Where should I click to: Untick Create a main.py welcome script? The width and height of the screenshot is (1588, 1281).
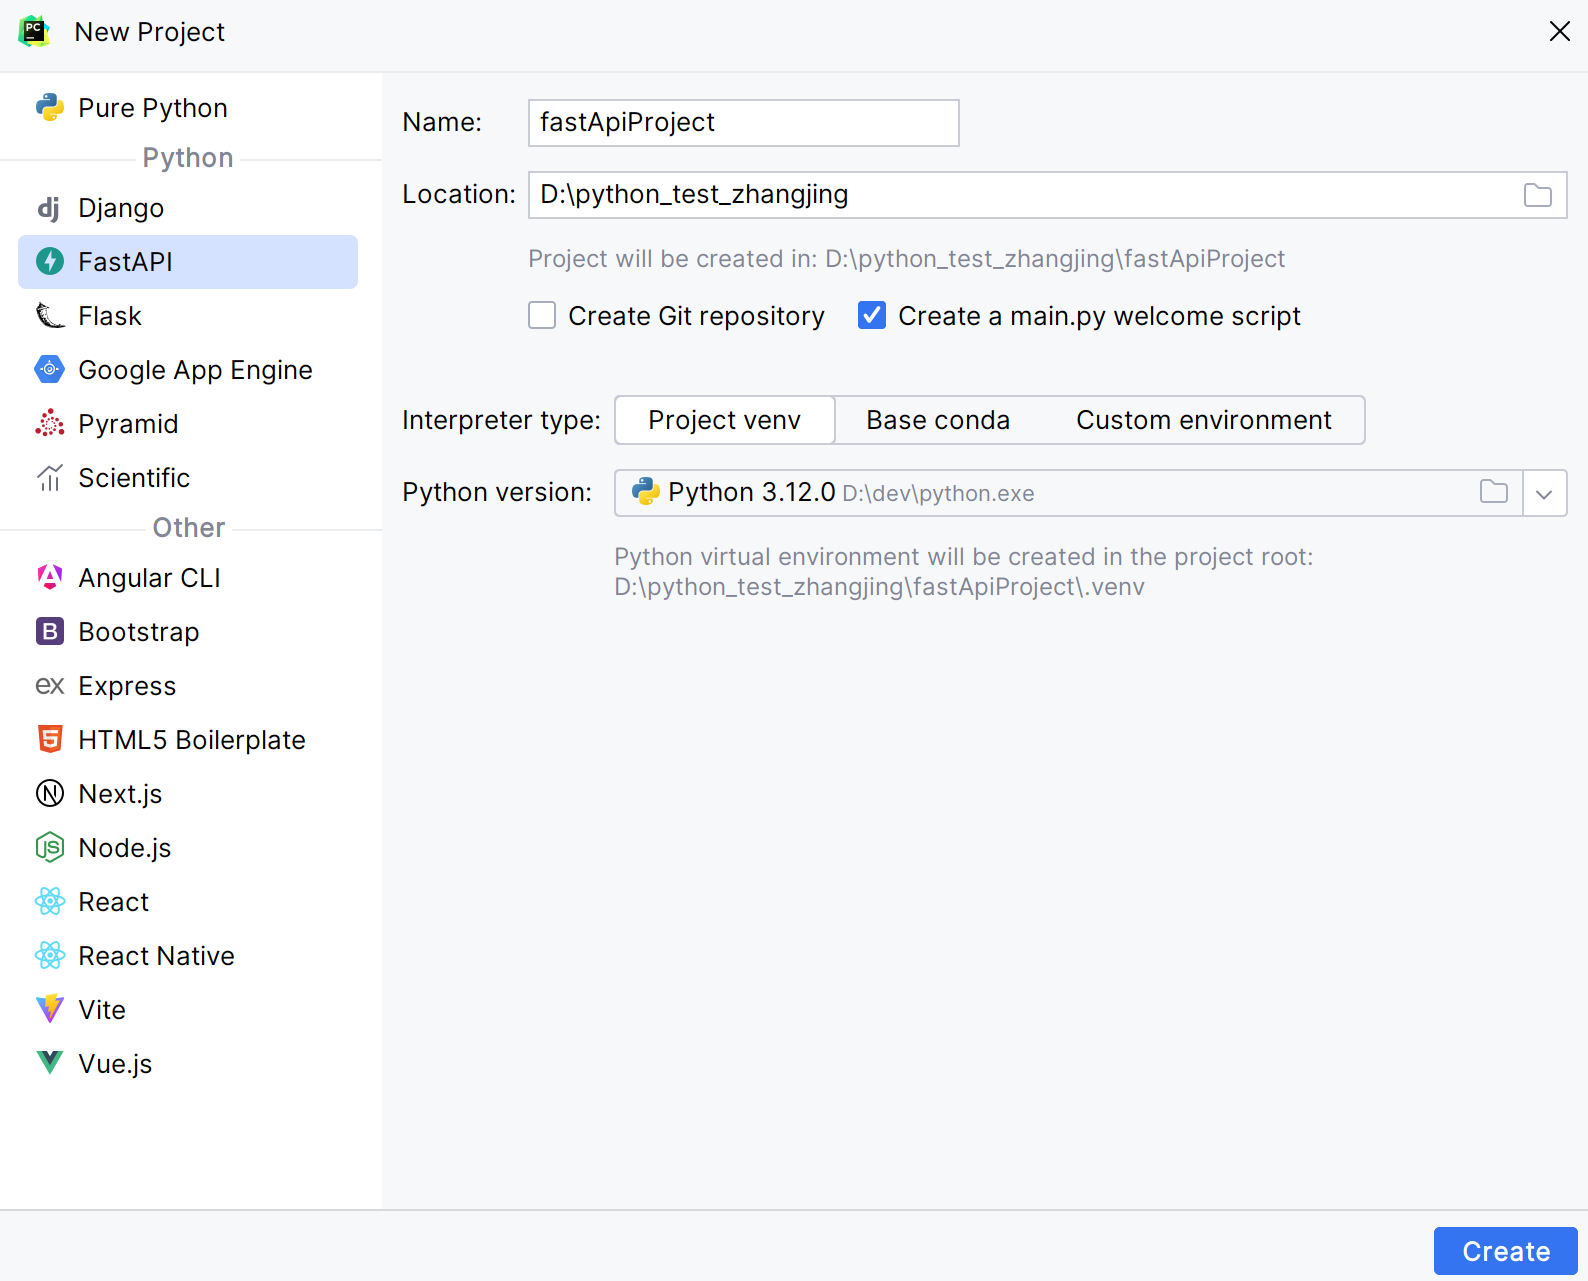point(872,316)
